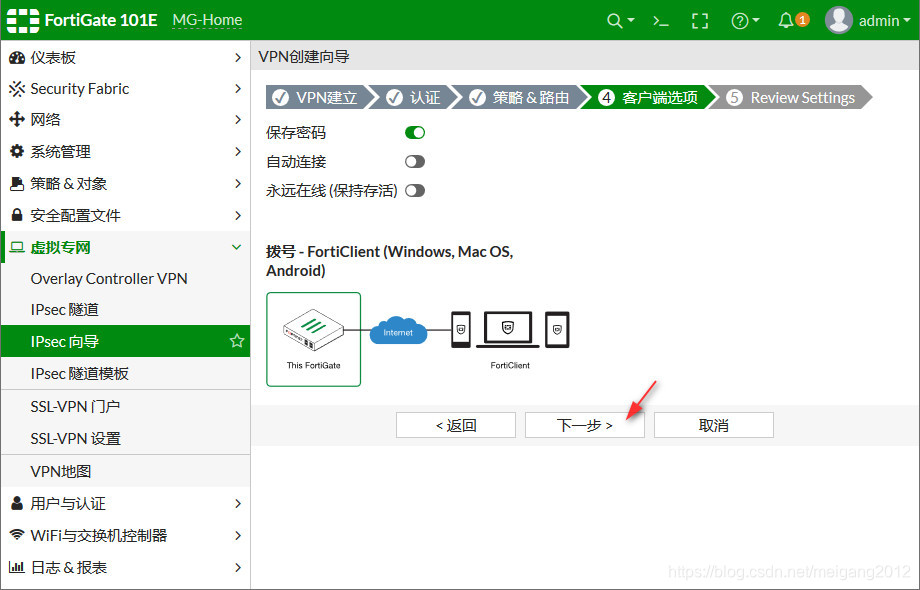920x590 pixels.
Task: Click the WiFi icon in sidebar
Action: (17, 535)
